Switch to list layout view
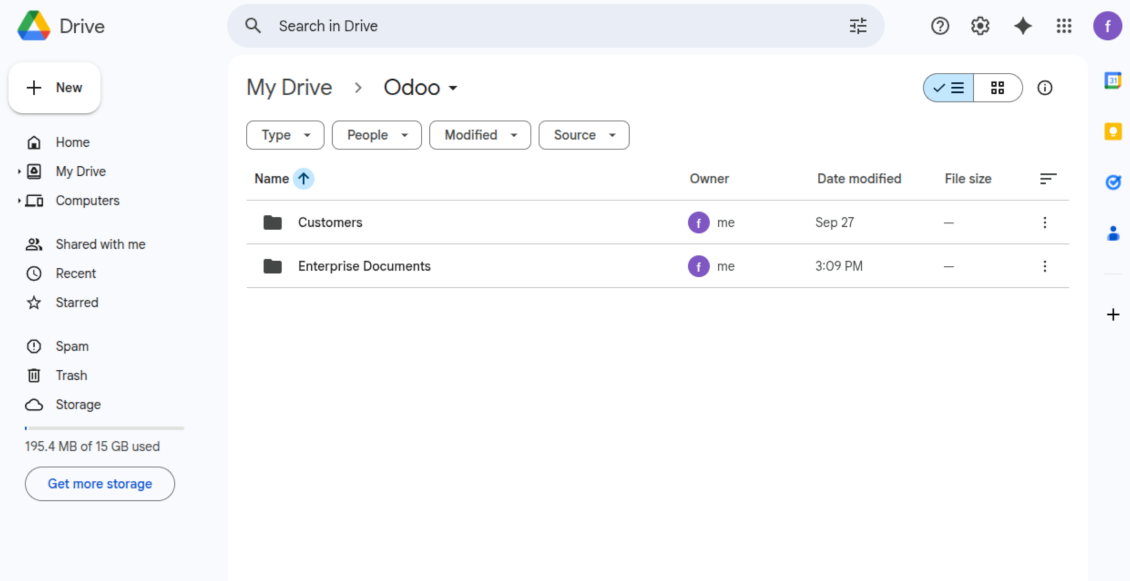The height and width of the screenshot is (581, 1130). (948, 88)
